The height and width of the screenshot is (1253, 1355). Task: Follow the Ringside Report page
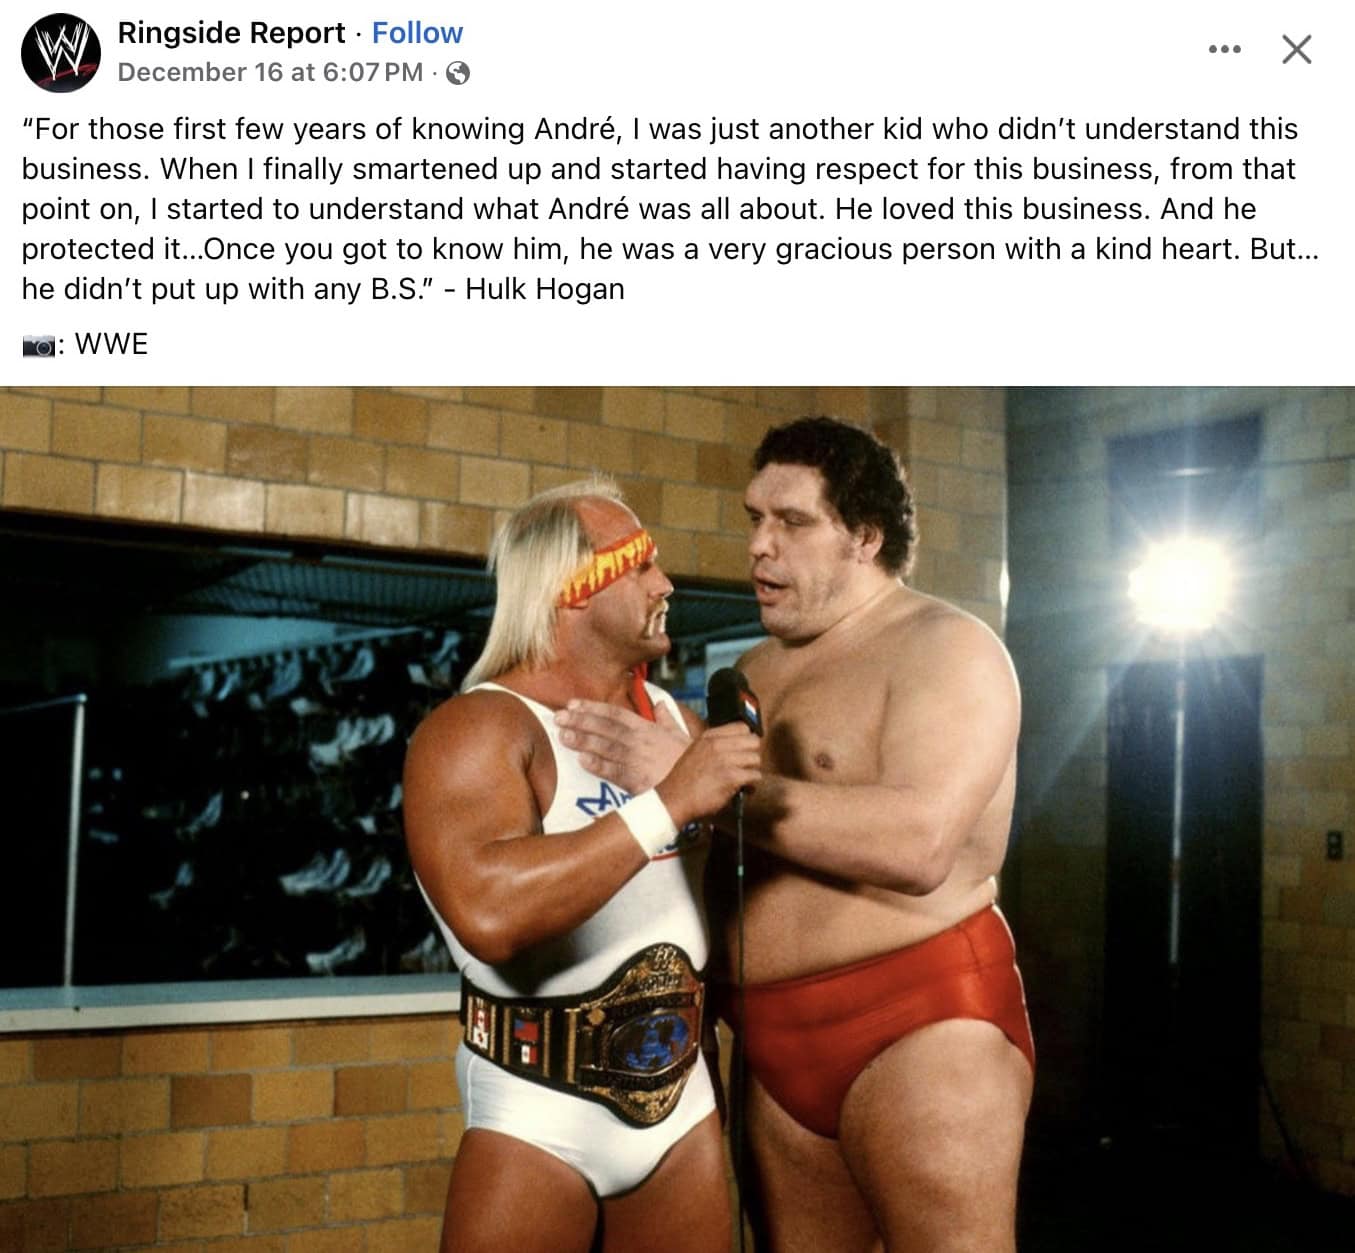[x=417, y=33]
